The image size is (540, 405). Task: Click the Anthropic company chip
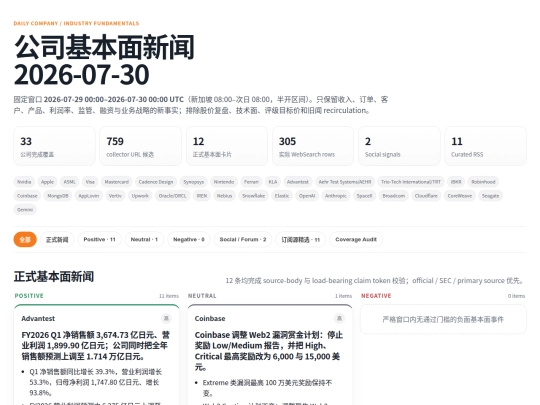click(336, 196)
